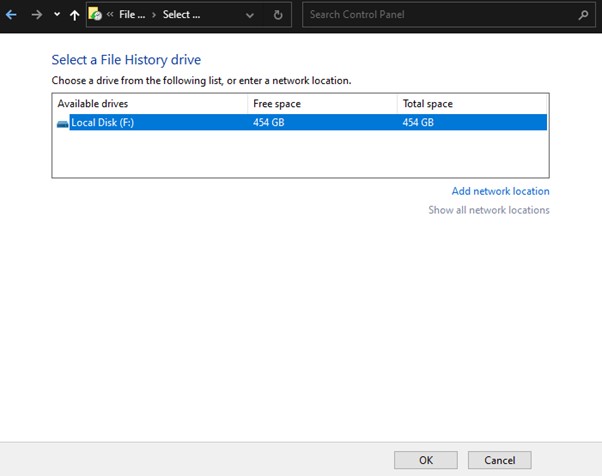Screen dimensions: 602x476
Task: Click the magnifier search icon
Action: click(584, 16)
